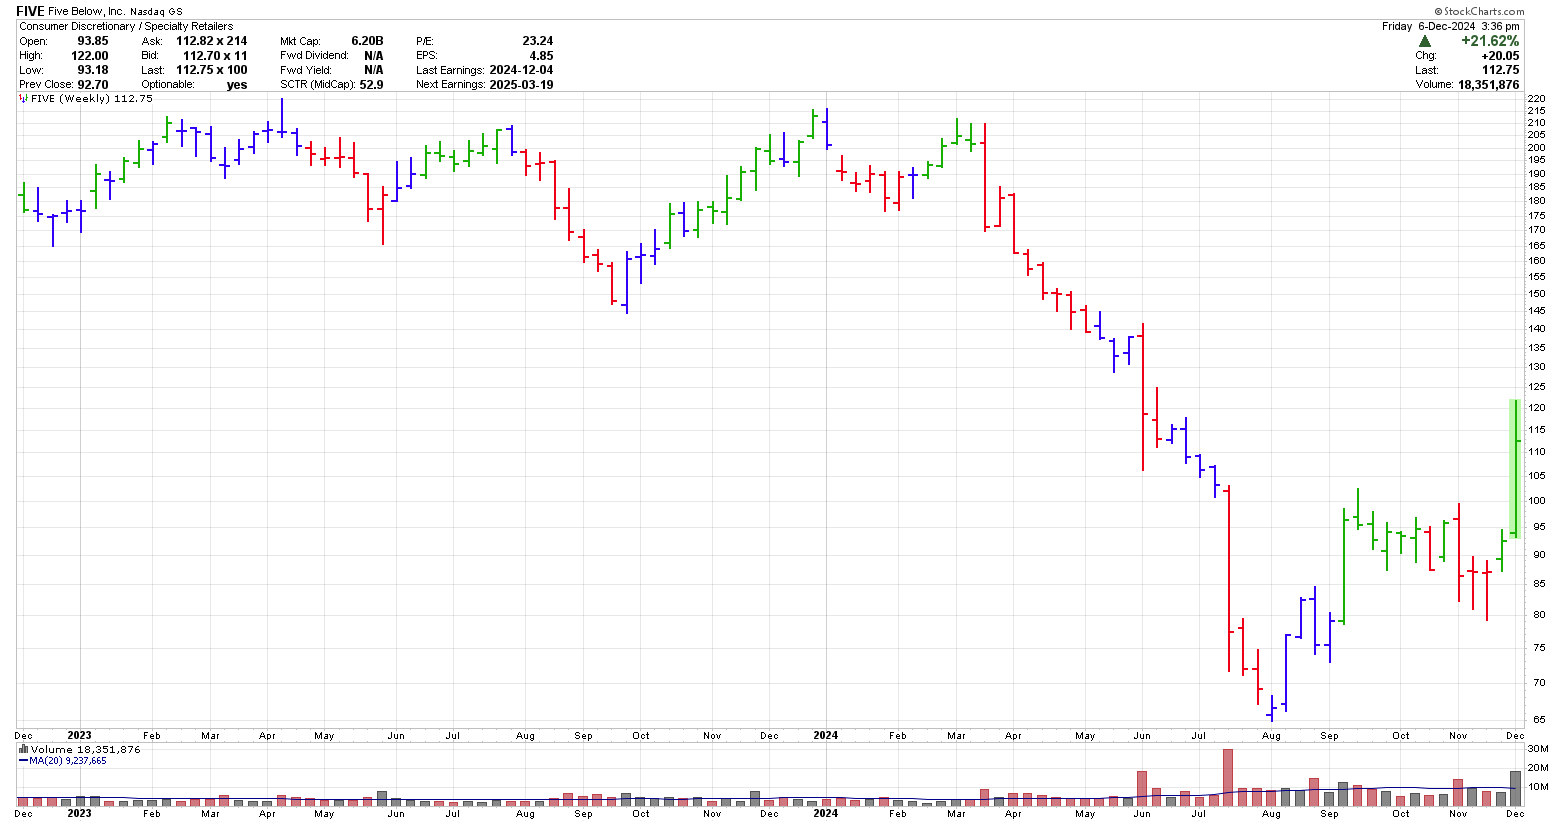Click the Last quote 112.75 x 100
The image size is (1565, 822).
tap(212, 70)
